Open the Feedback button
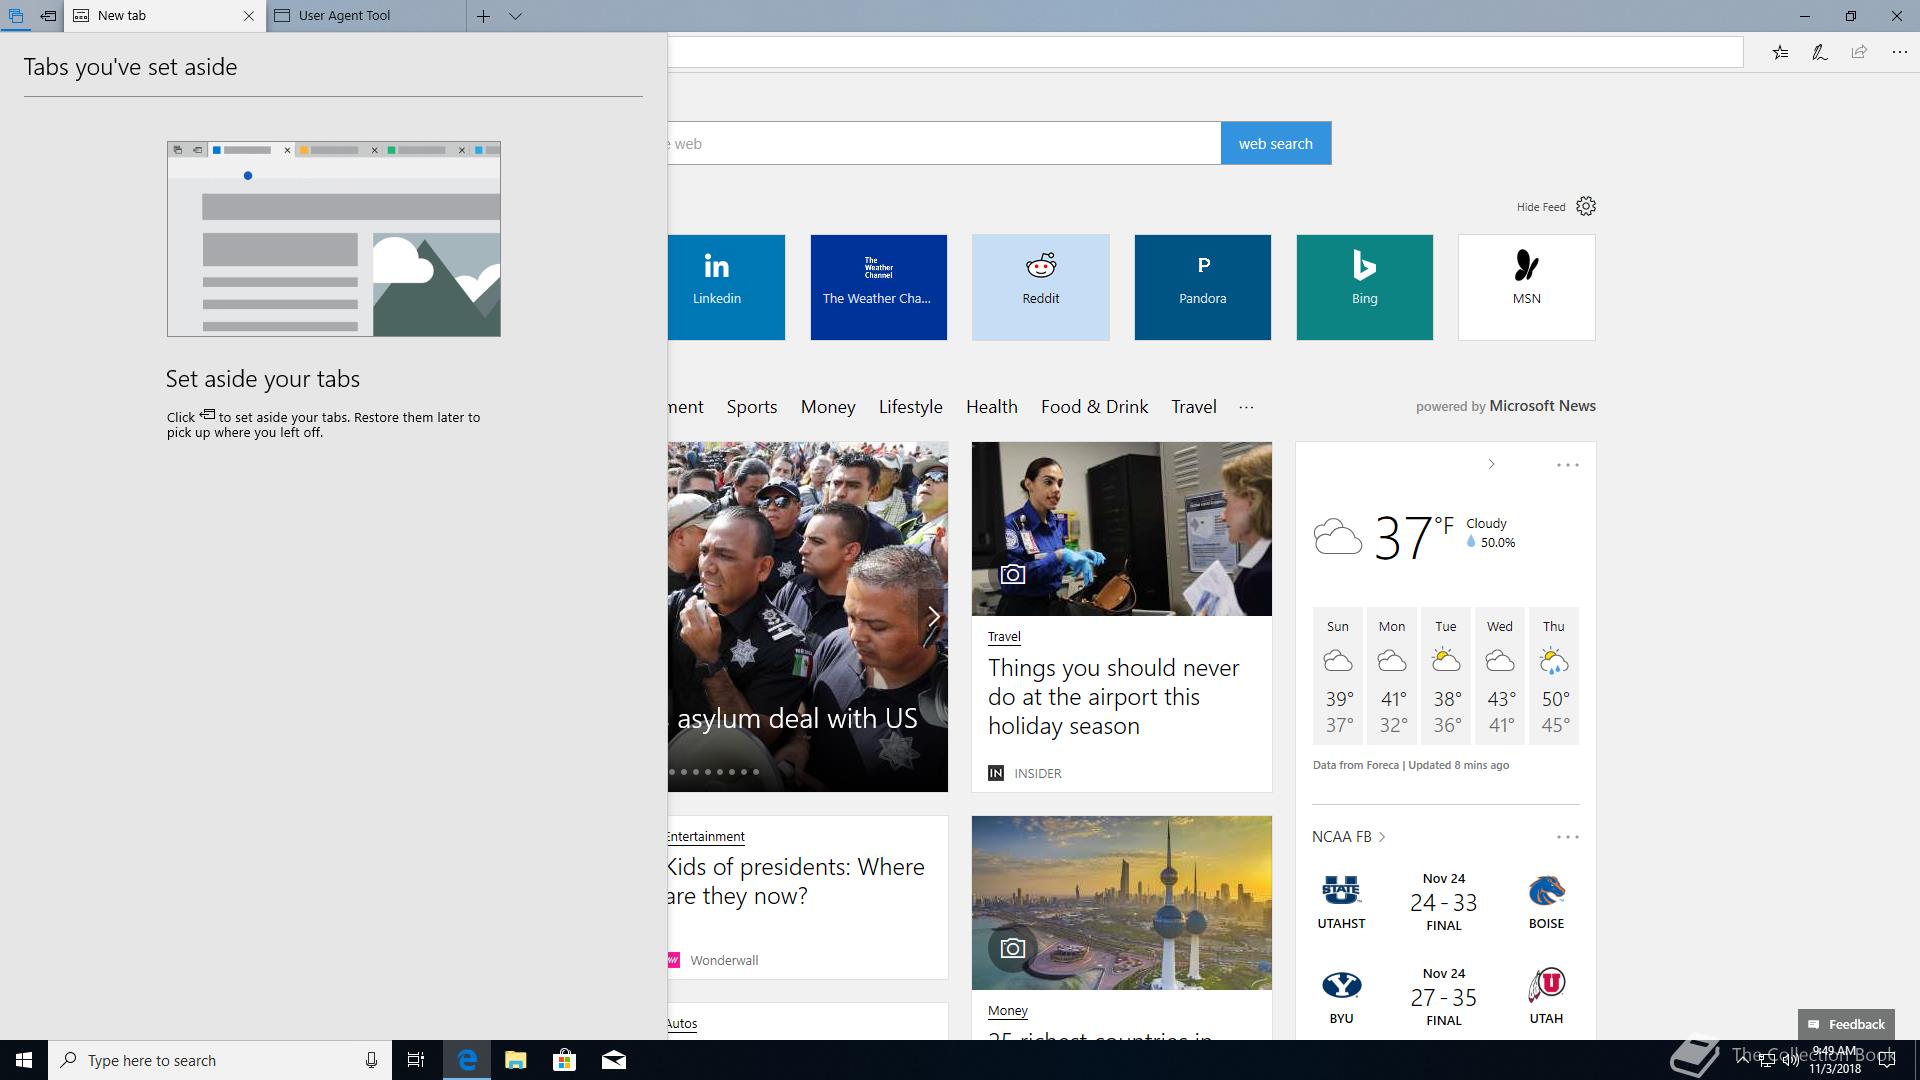This screenshot has width=1920, height=1080. click(1846, 1024)
